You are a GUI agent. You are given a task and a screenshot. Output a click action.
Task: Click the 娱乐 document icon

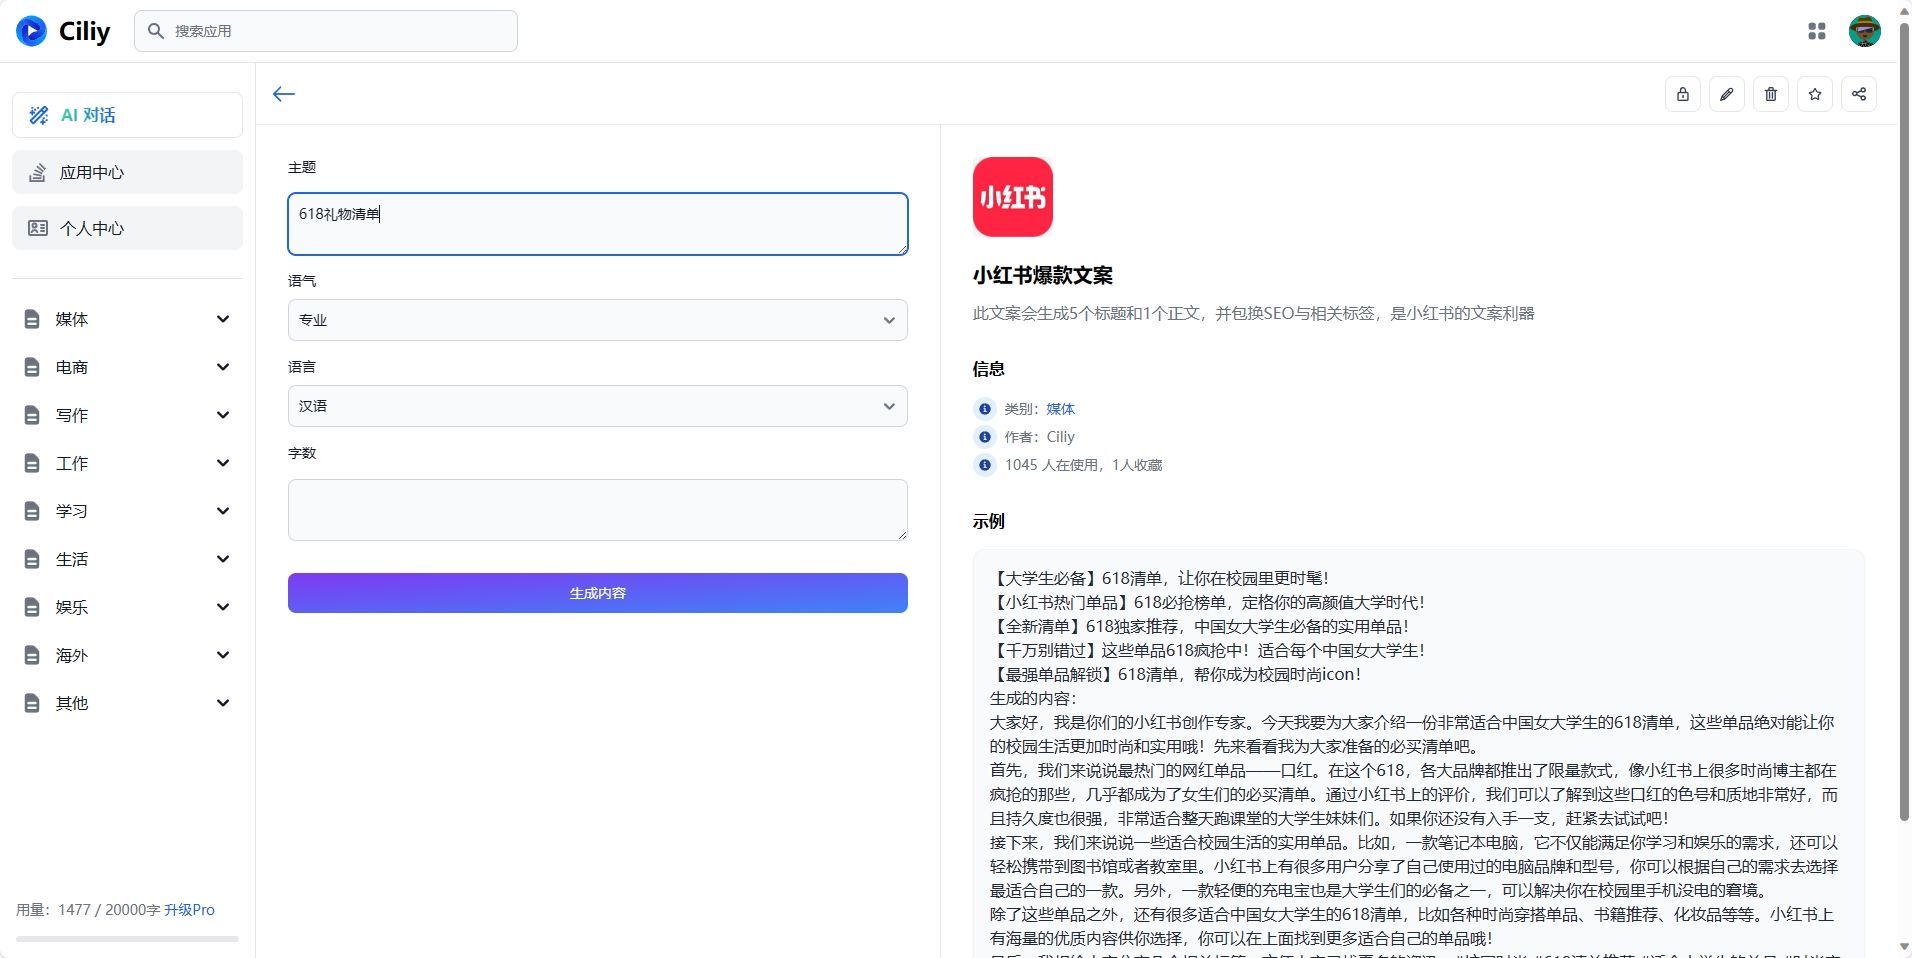click(32, 607)
